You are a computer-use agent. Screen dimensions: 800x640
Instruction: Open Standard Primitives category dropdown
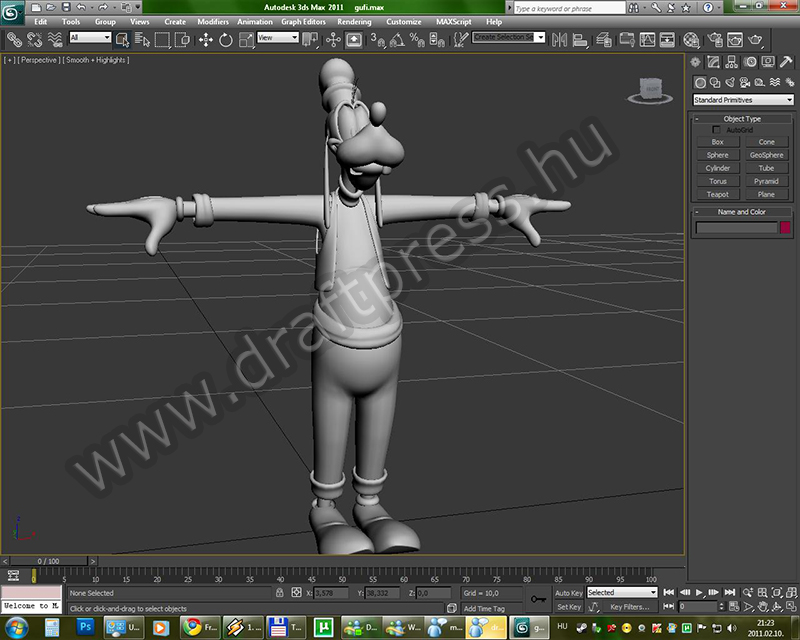coord(743,100)
